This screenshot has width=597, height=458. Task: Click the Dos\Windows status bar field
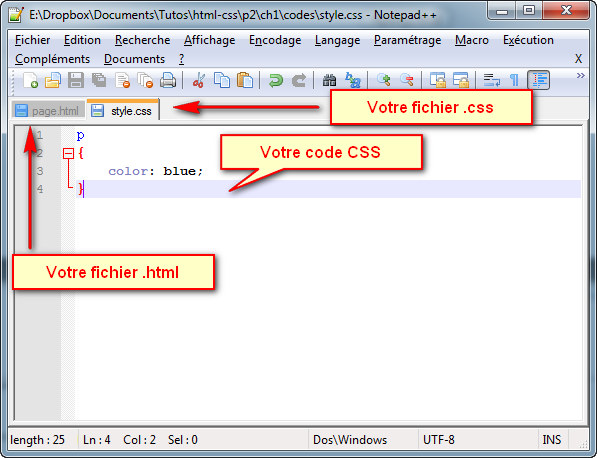click(363, 440)
